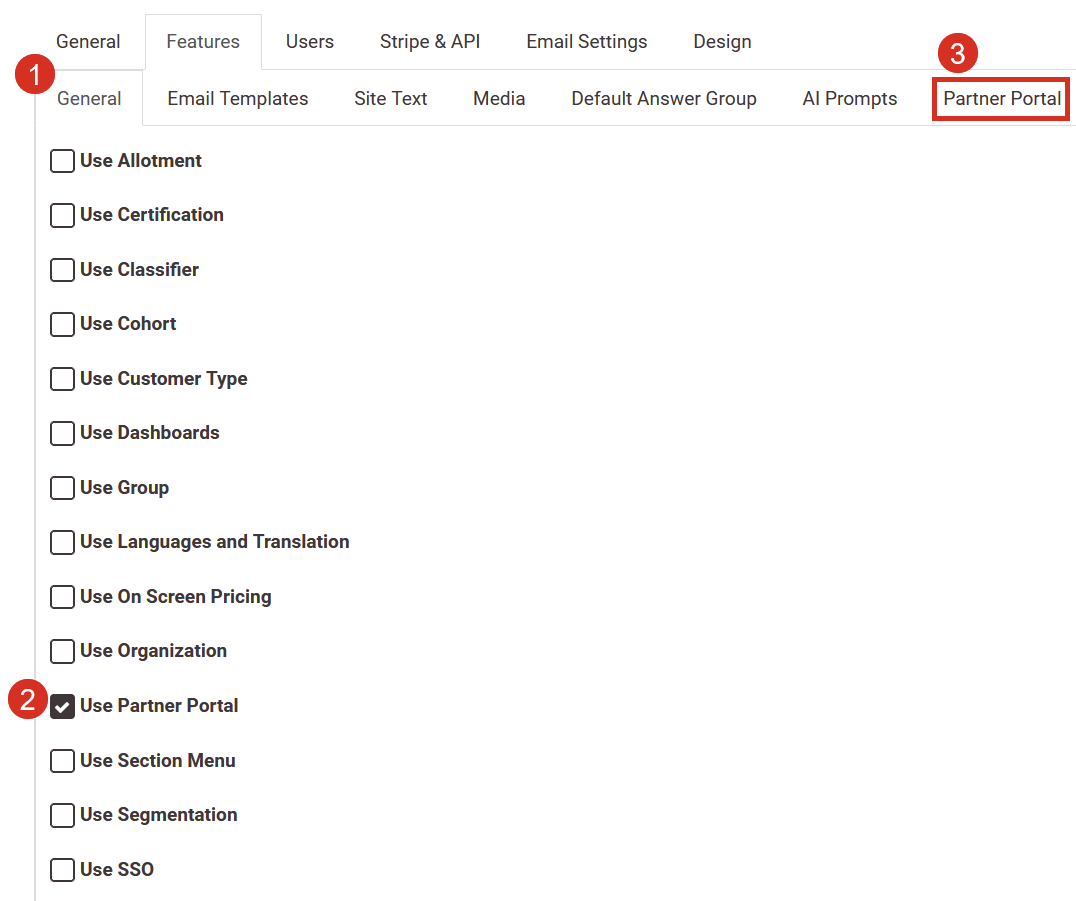Toggle the Use Group checkbox
The image size is (1076, 901).
click(63, 488)
